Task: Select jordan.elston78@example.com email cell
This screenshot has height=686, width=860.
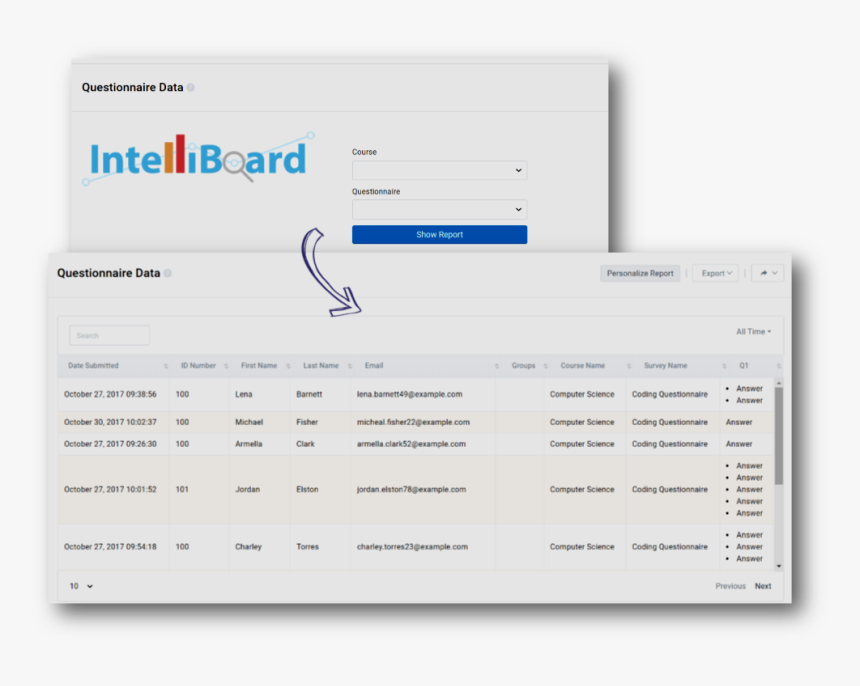Action: [x=411, y=489]
